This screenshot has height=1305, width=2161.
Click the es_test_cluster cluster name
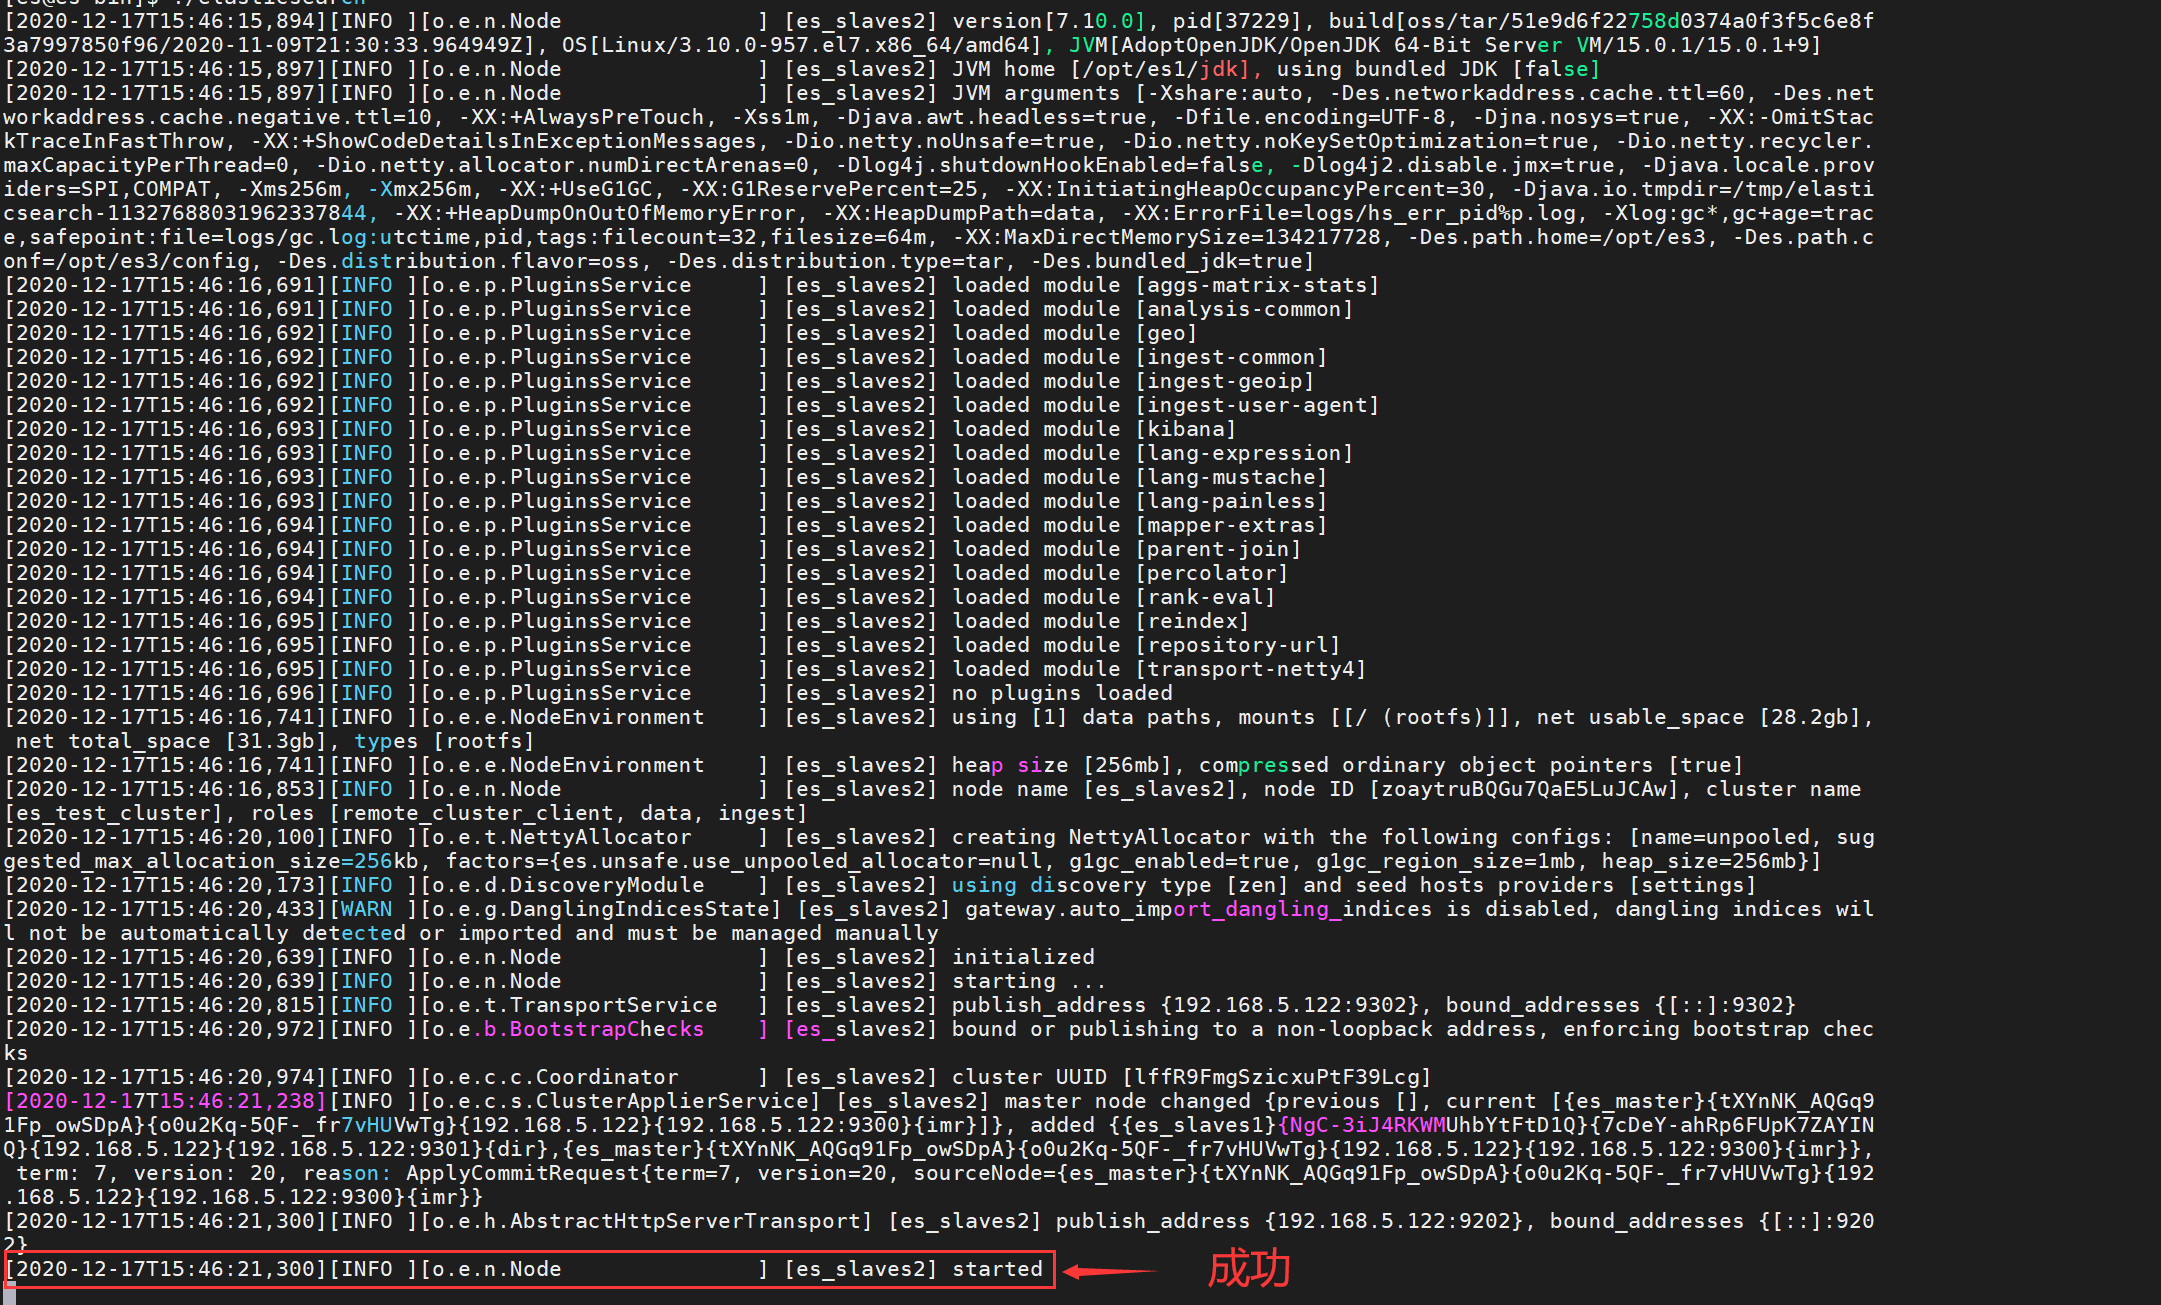pyautogui.click(x=113, y=813)
